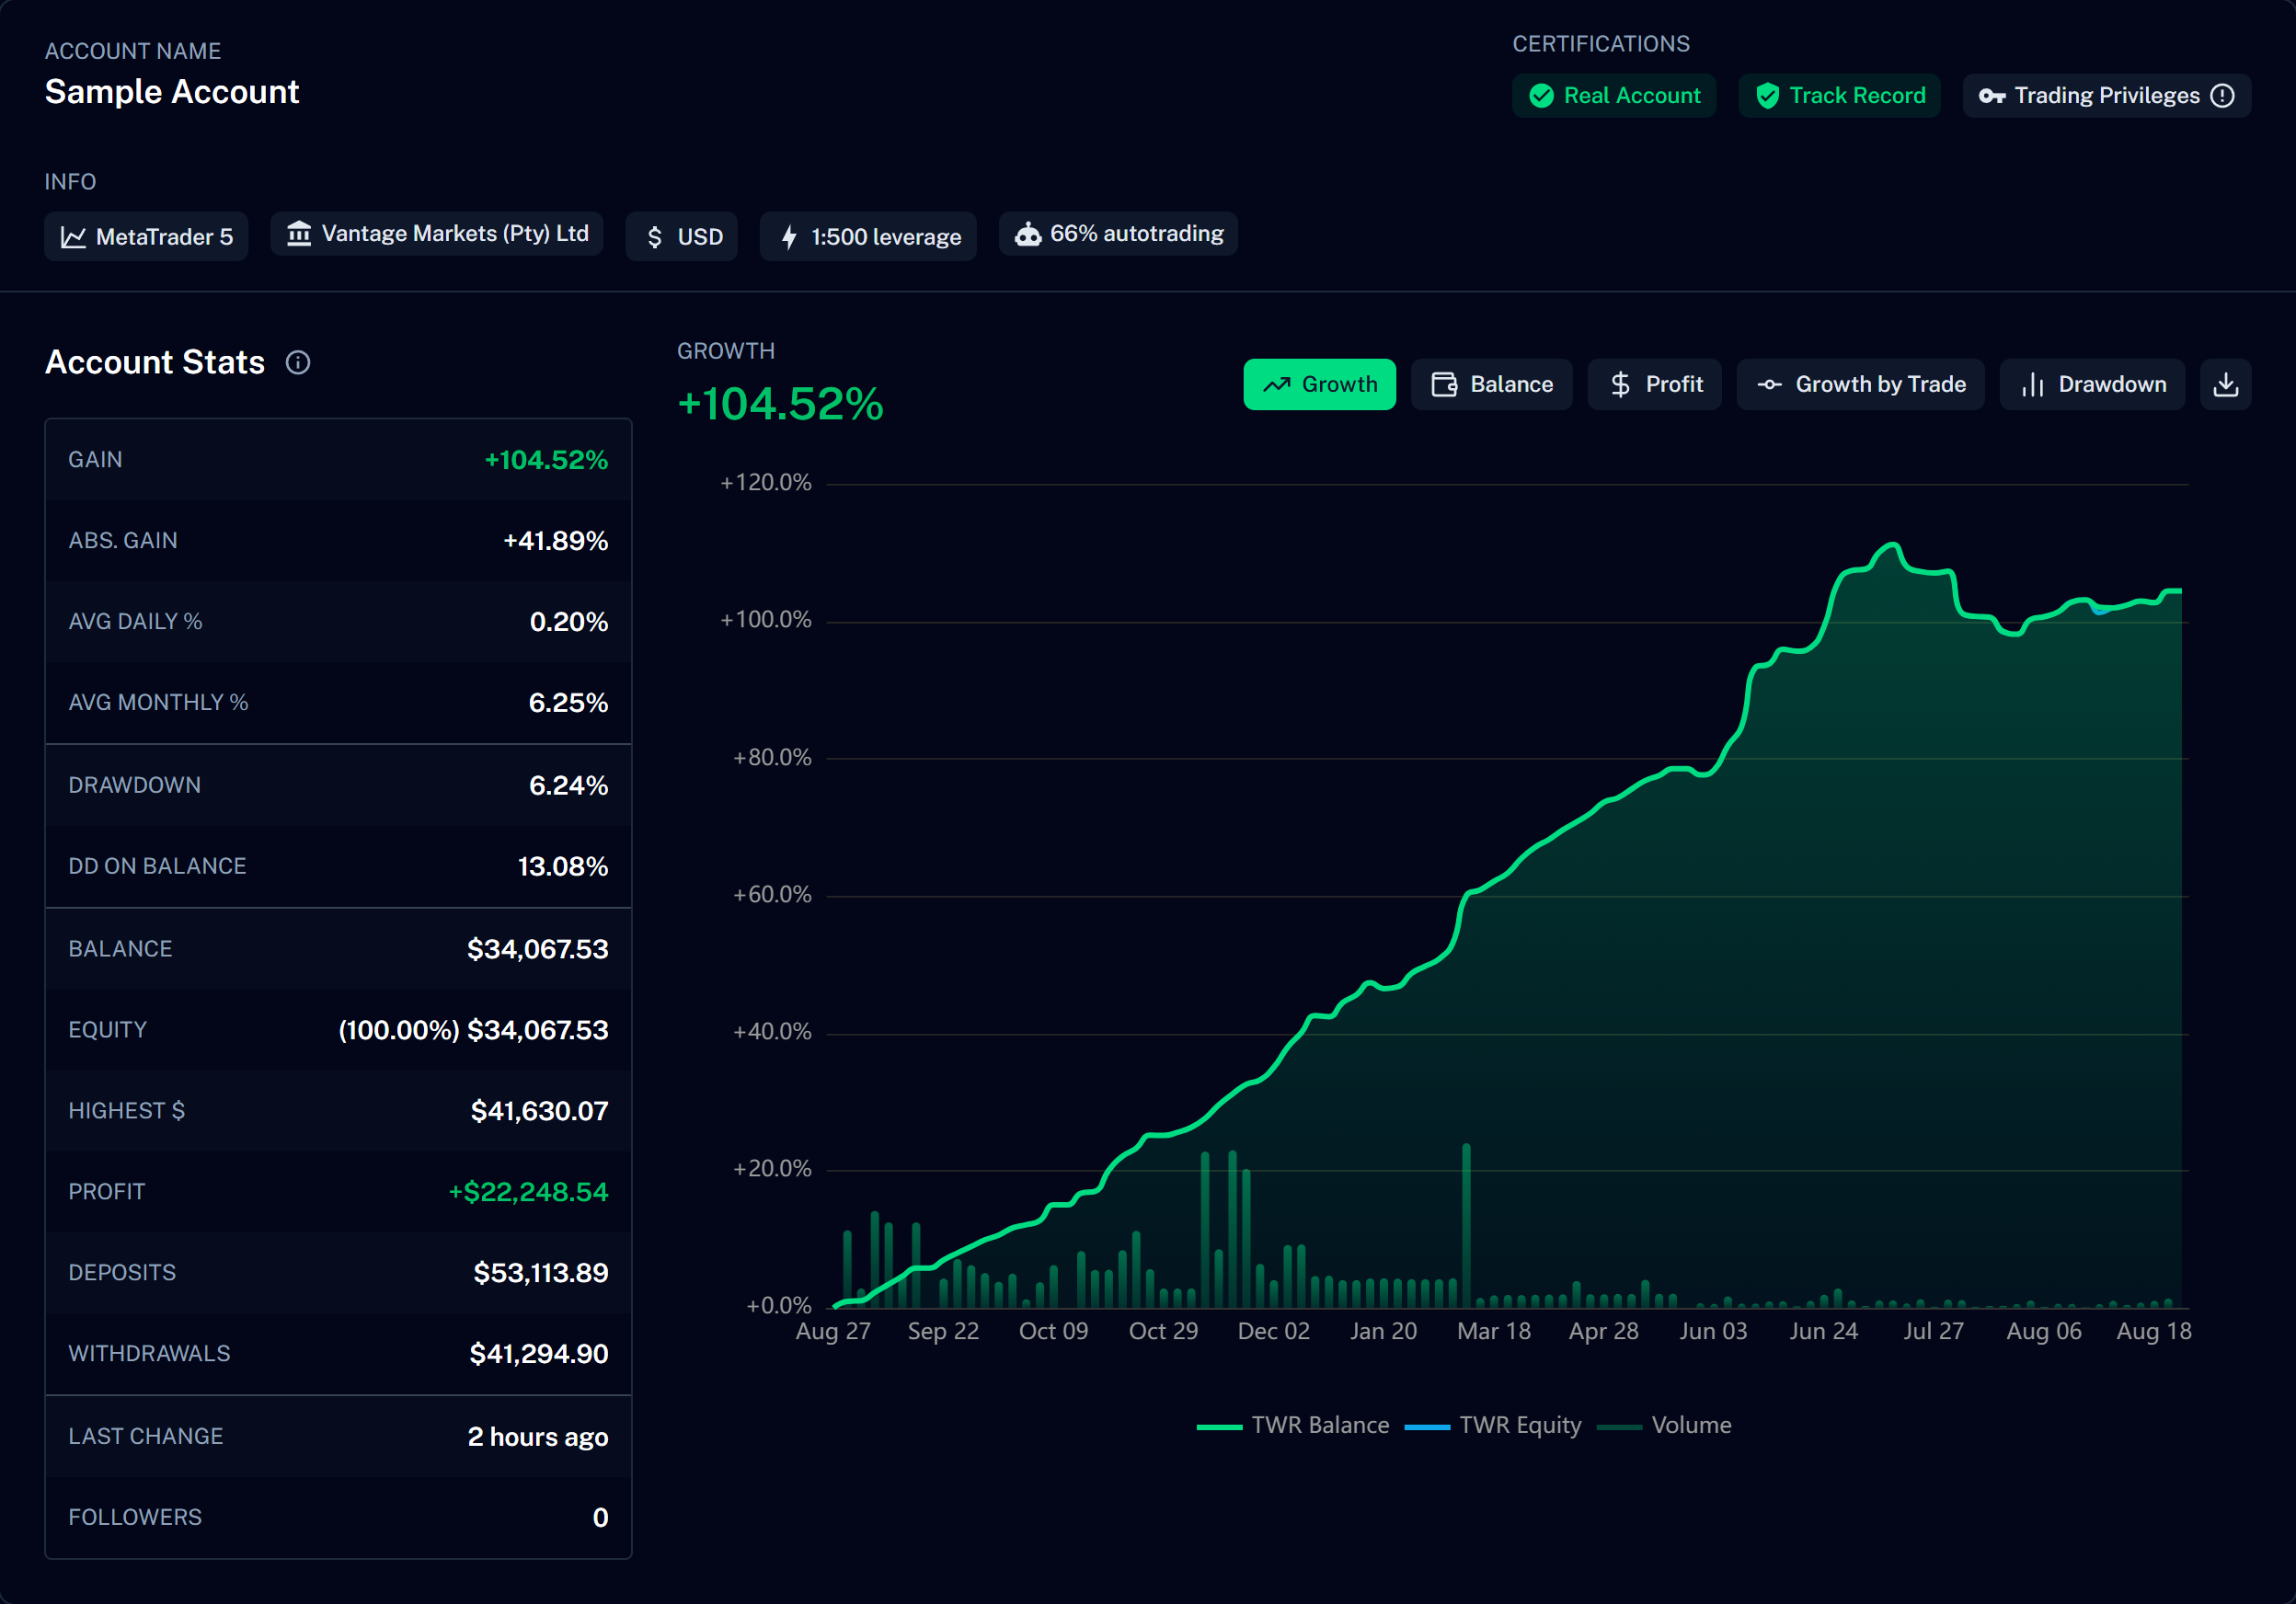Click the ABS. GAIN value +41.89%
The image size is (2296, 1604).
555,541
